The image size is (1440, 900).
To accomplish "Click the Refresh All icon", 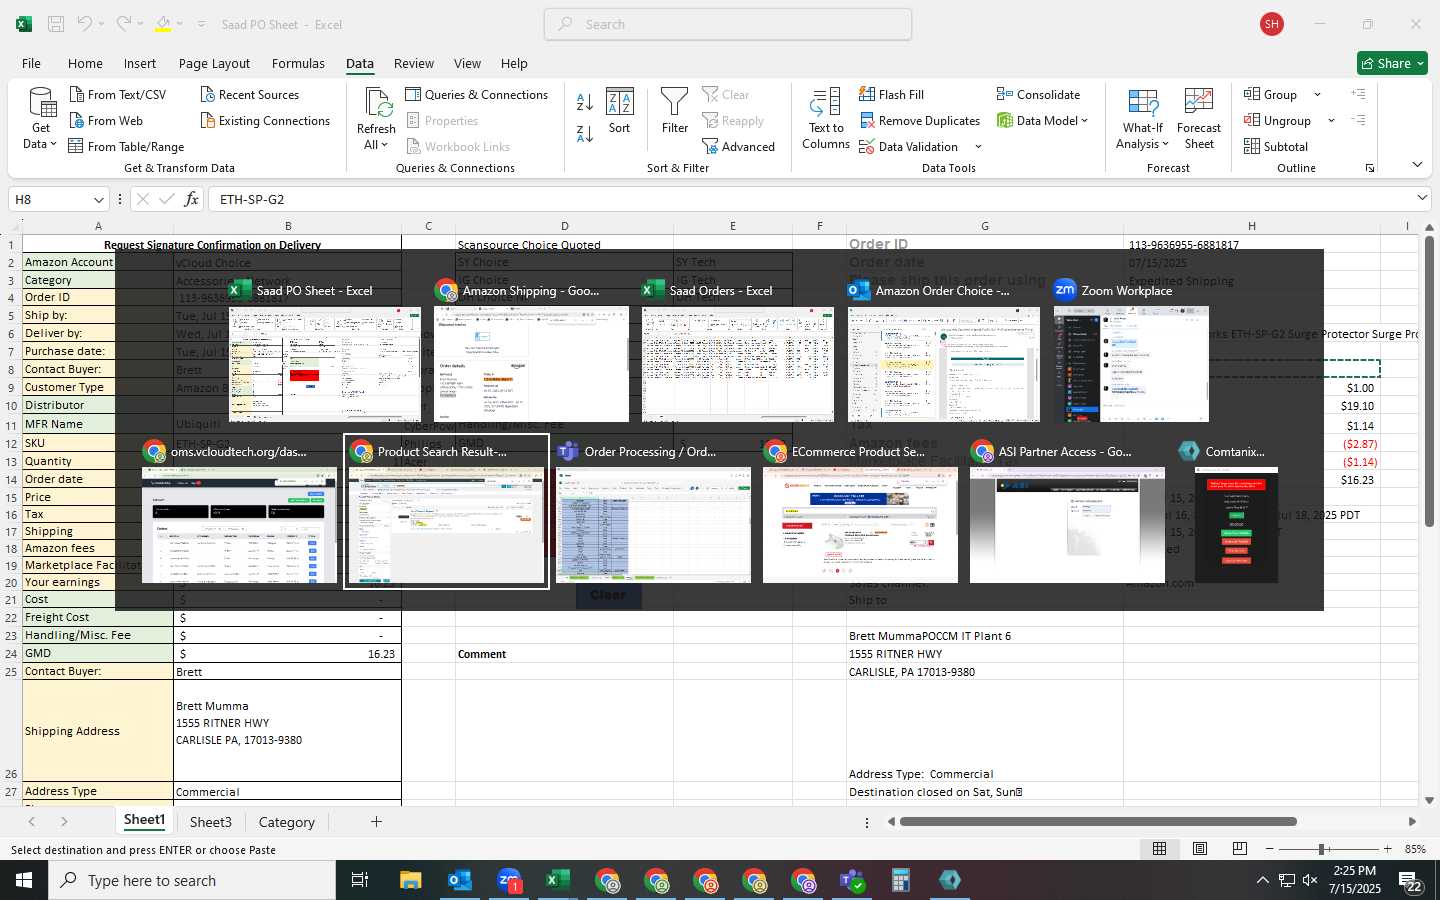I will (376, 119).
